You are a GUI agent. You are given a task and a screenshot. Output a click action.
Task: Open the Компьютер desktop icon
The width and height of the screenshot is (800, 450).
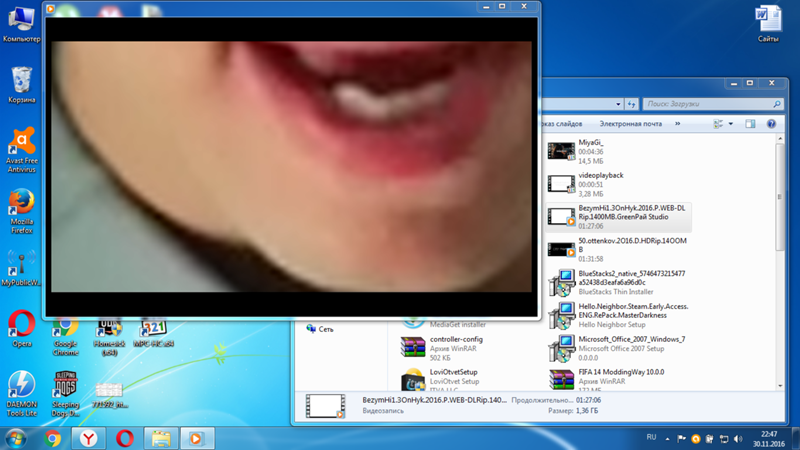[21, 24]
